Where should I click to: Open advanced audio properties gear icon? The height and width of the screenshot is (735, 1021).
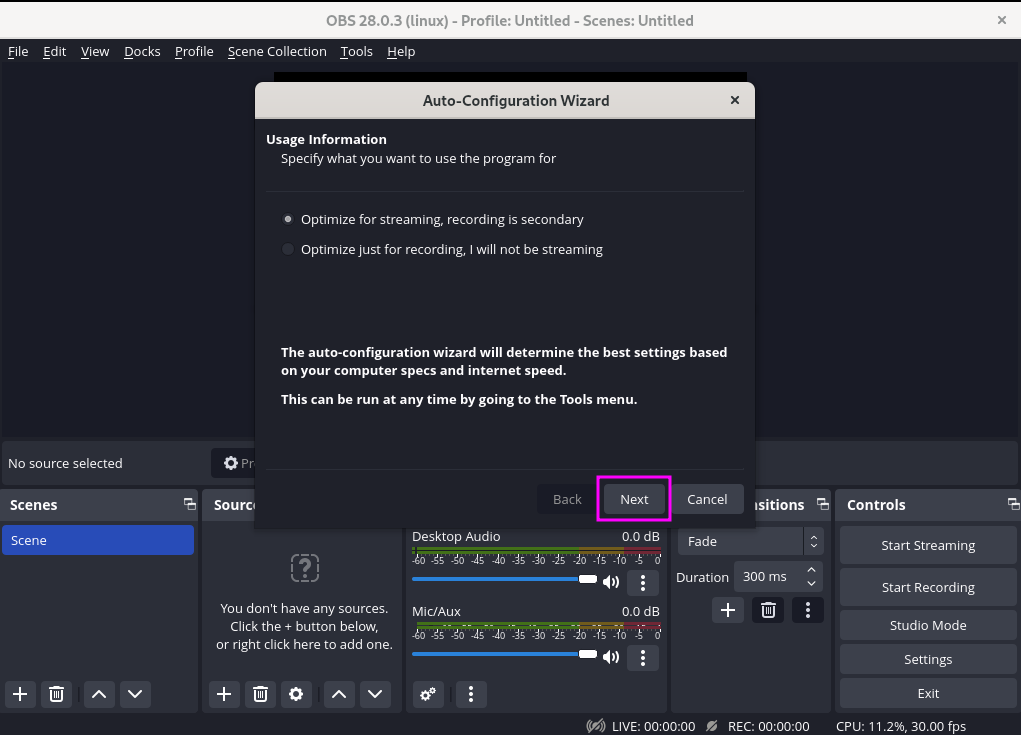coord(428,694)
